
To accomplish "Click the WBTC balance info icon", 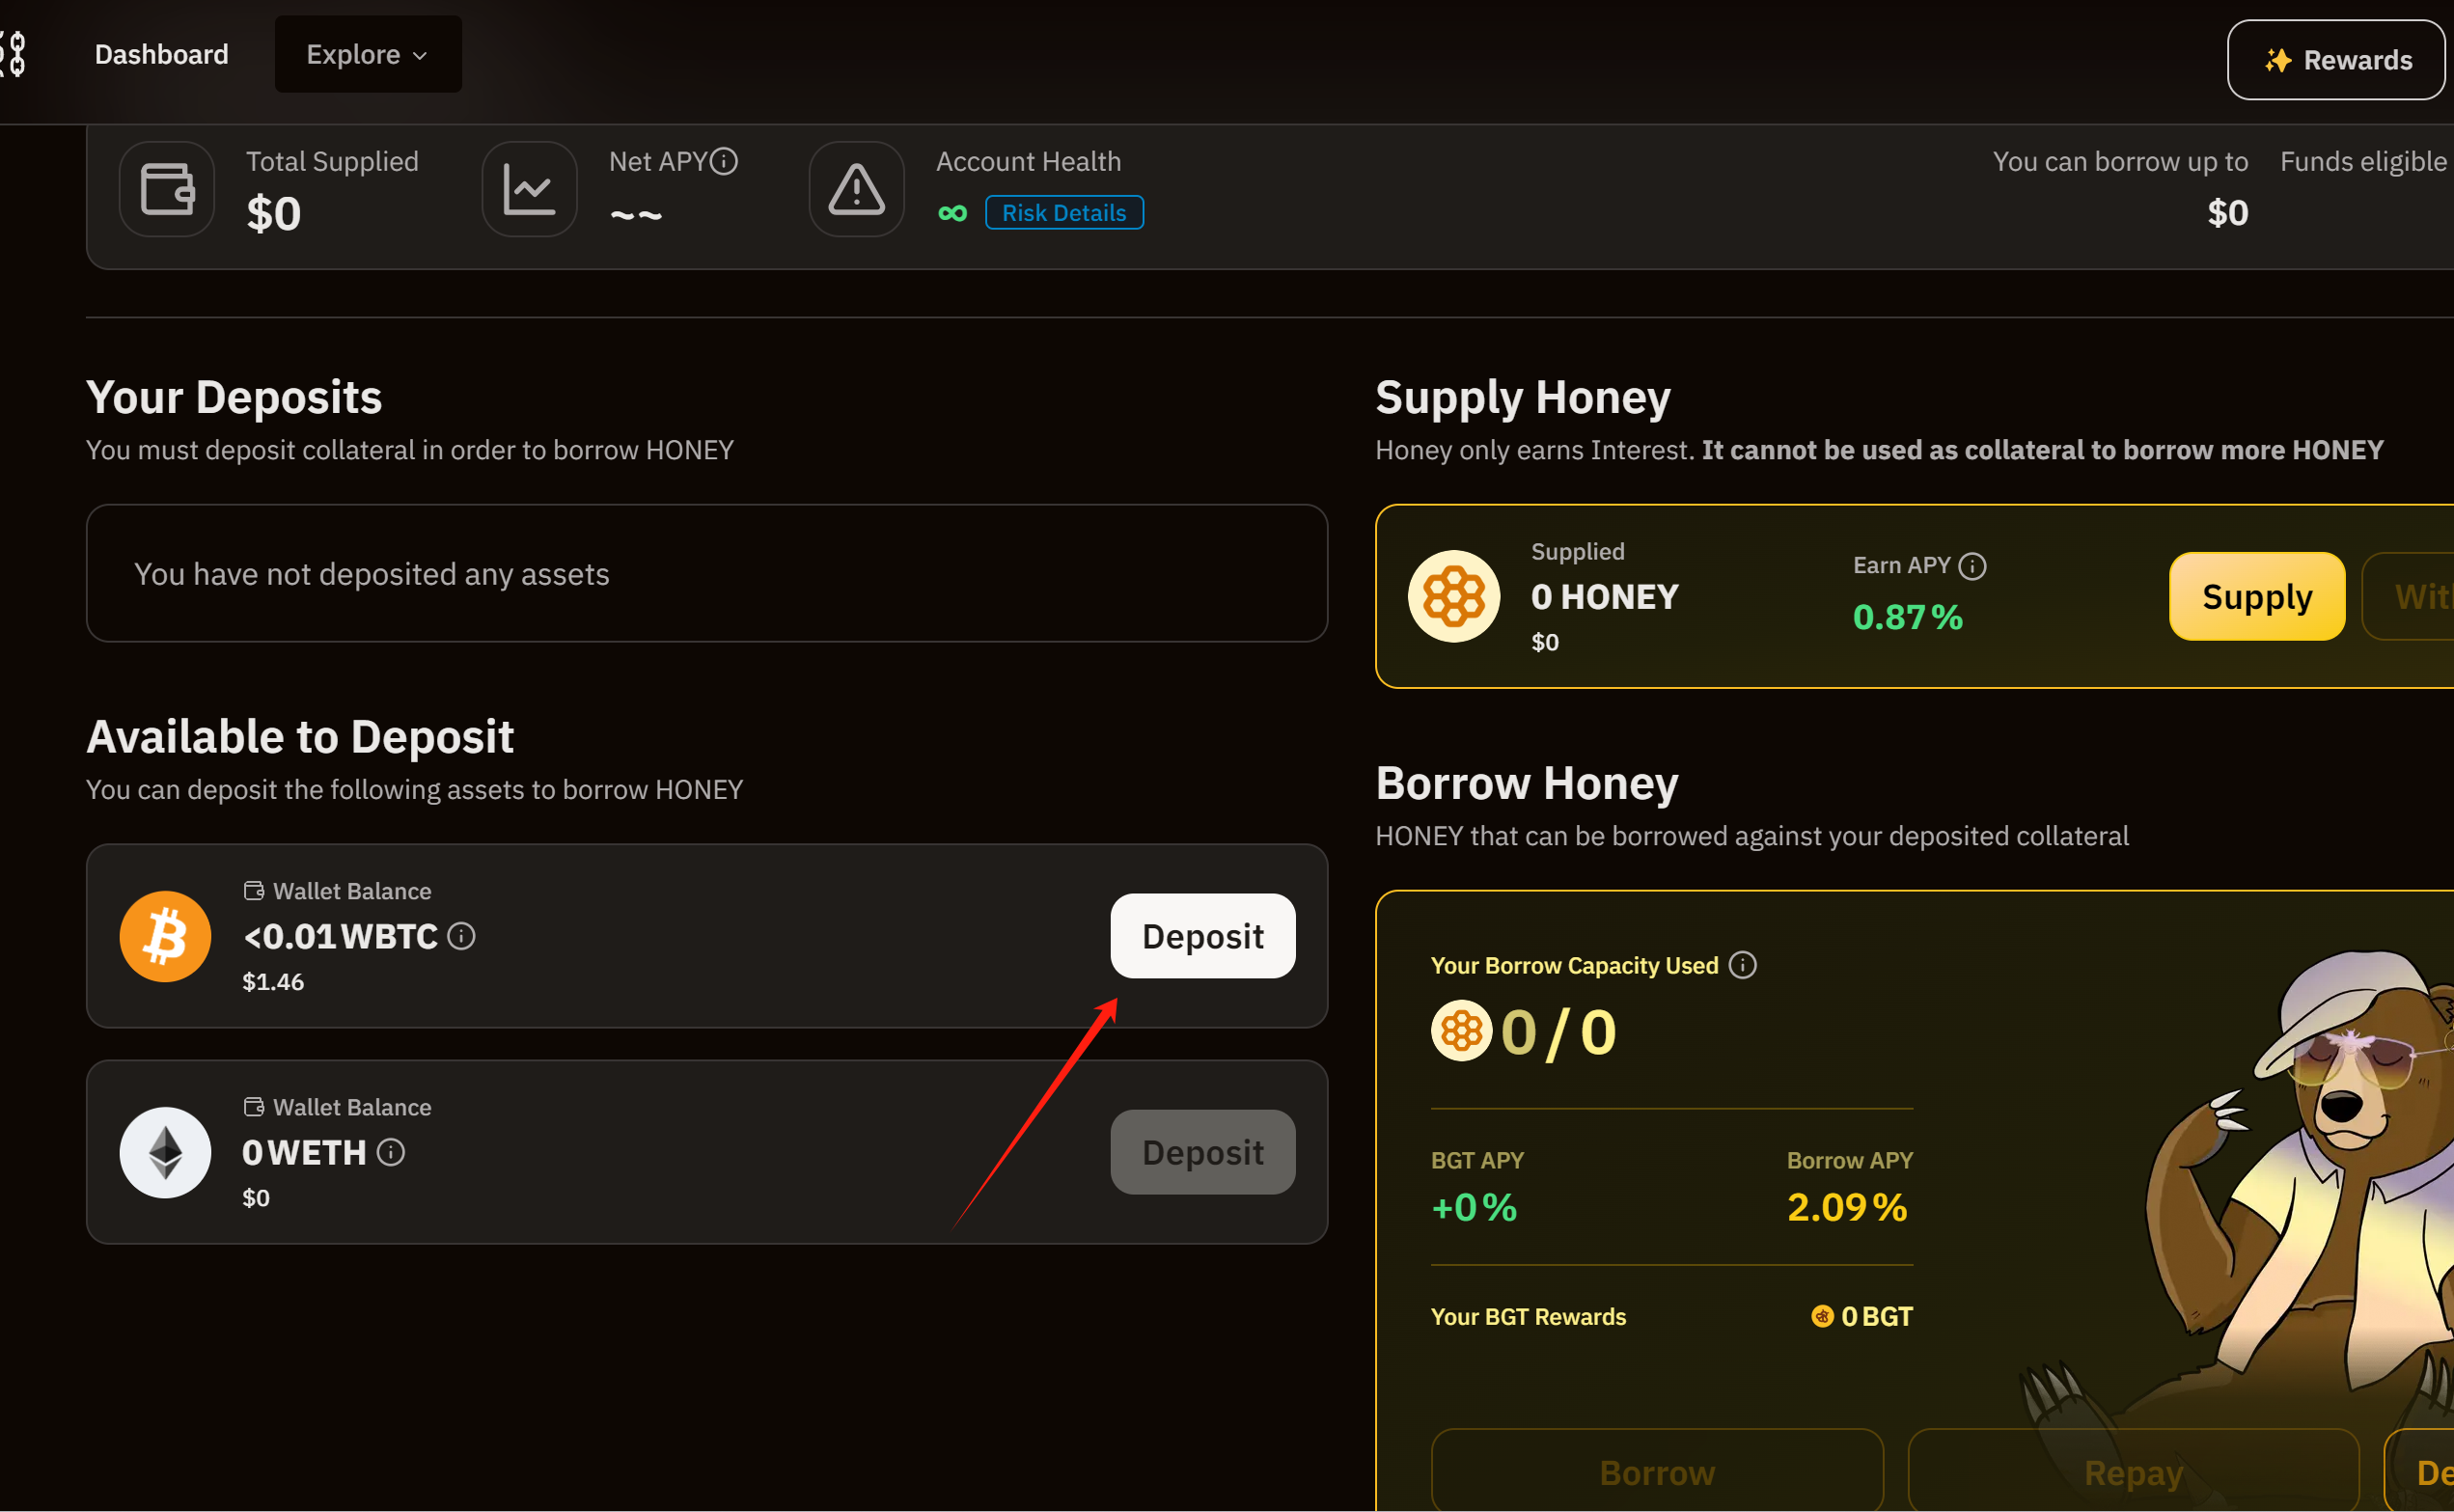I will [461, 936].
